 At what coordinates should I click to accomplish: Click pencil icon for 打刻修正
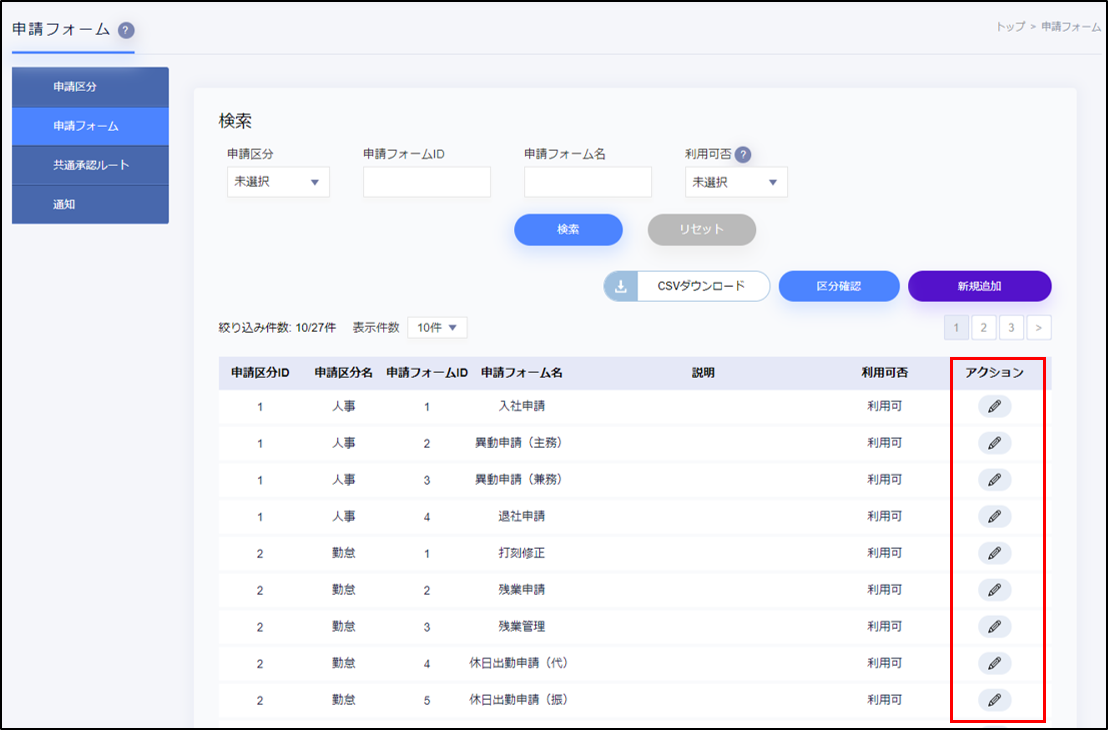(994, 553)
